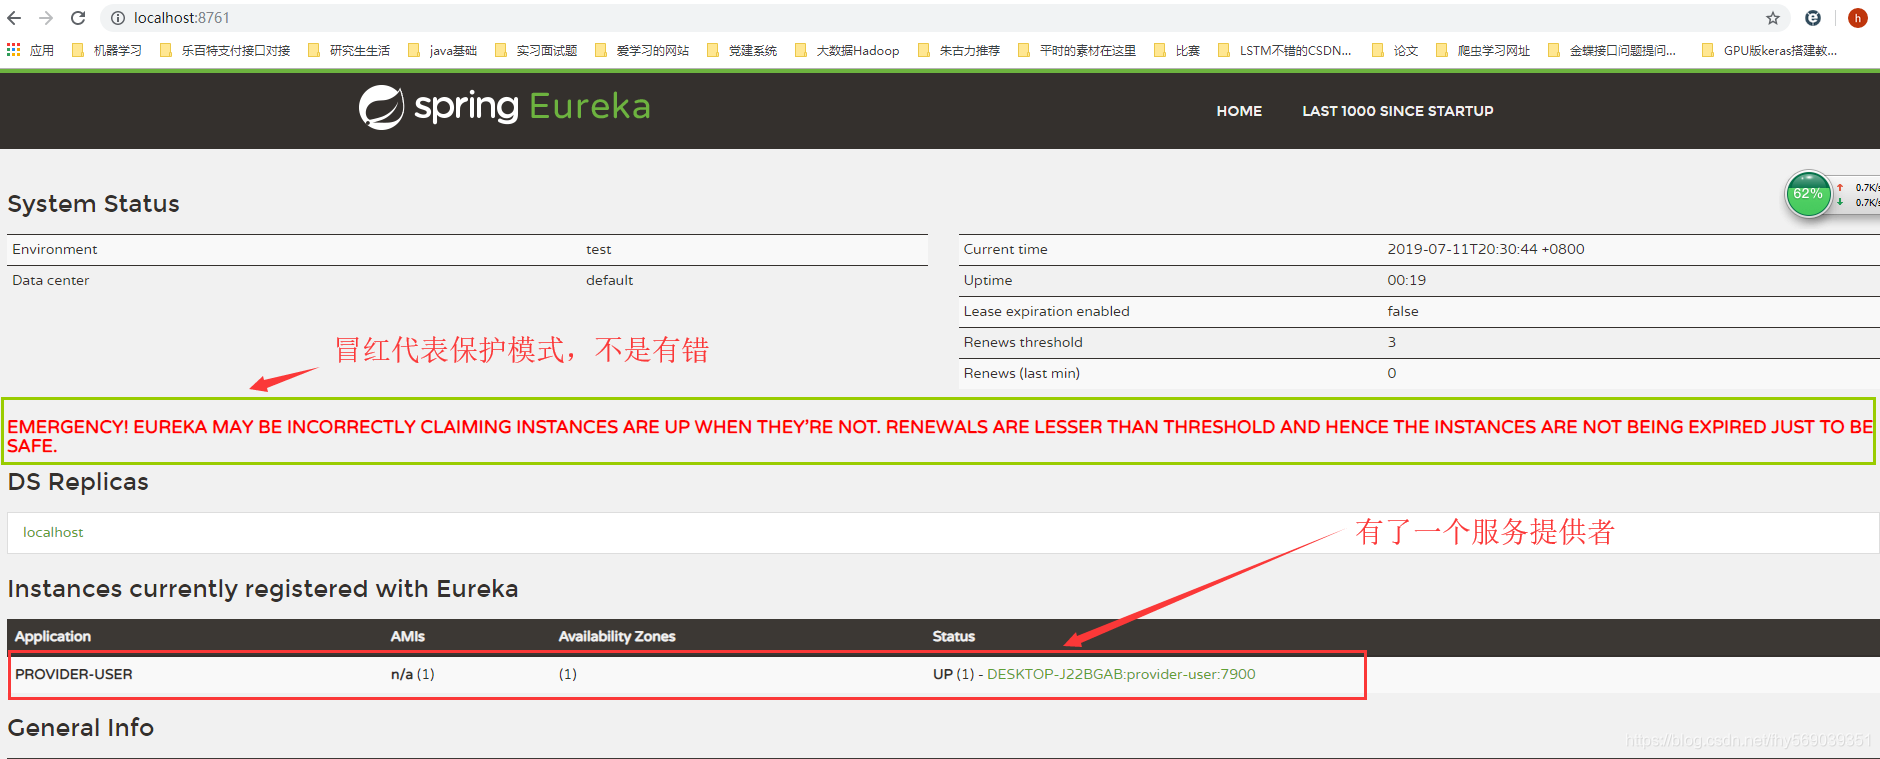Click the 00:19 uptime value
This screenshot has height=759, width=1880.
tap(1406, 281)
